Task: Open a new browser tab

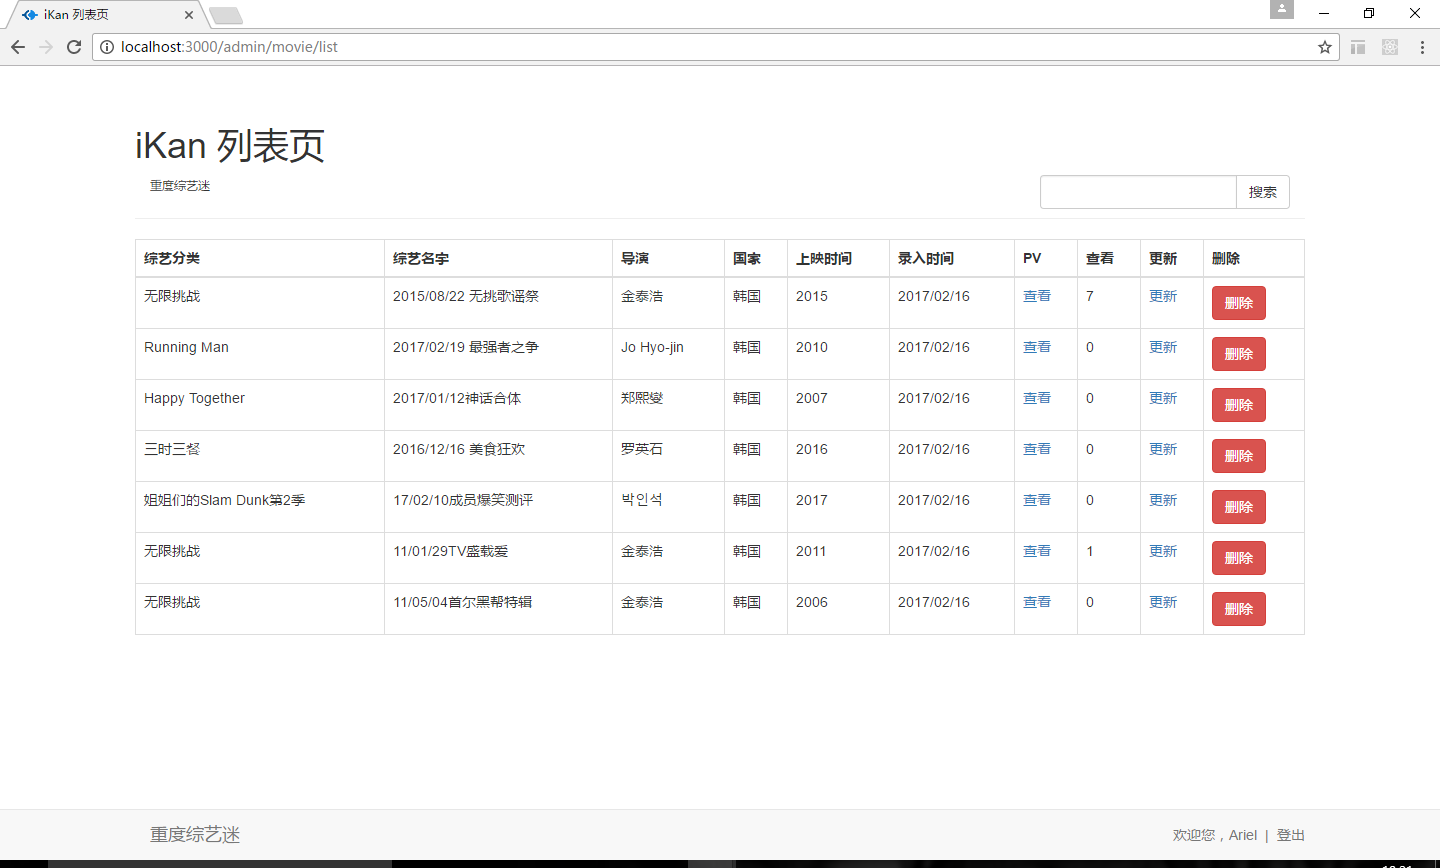Action: tap(226, 15)
